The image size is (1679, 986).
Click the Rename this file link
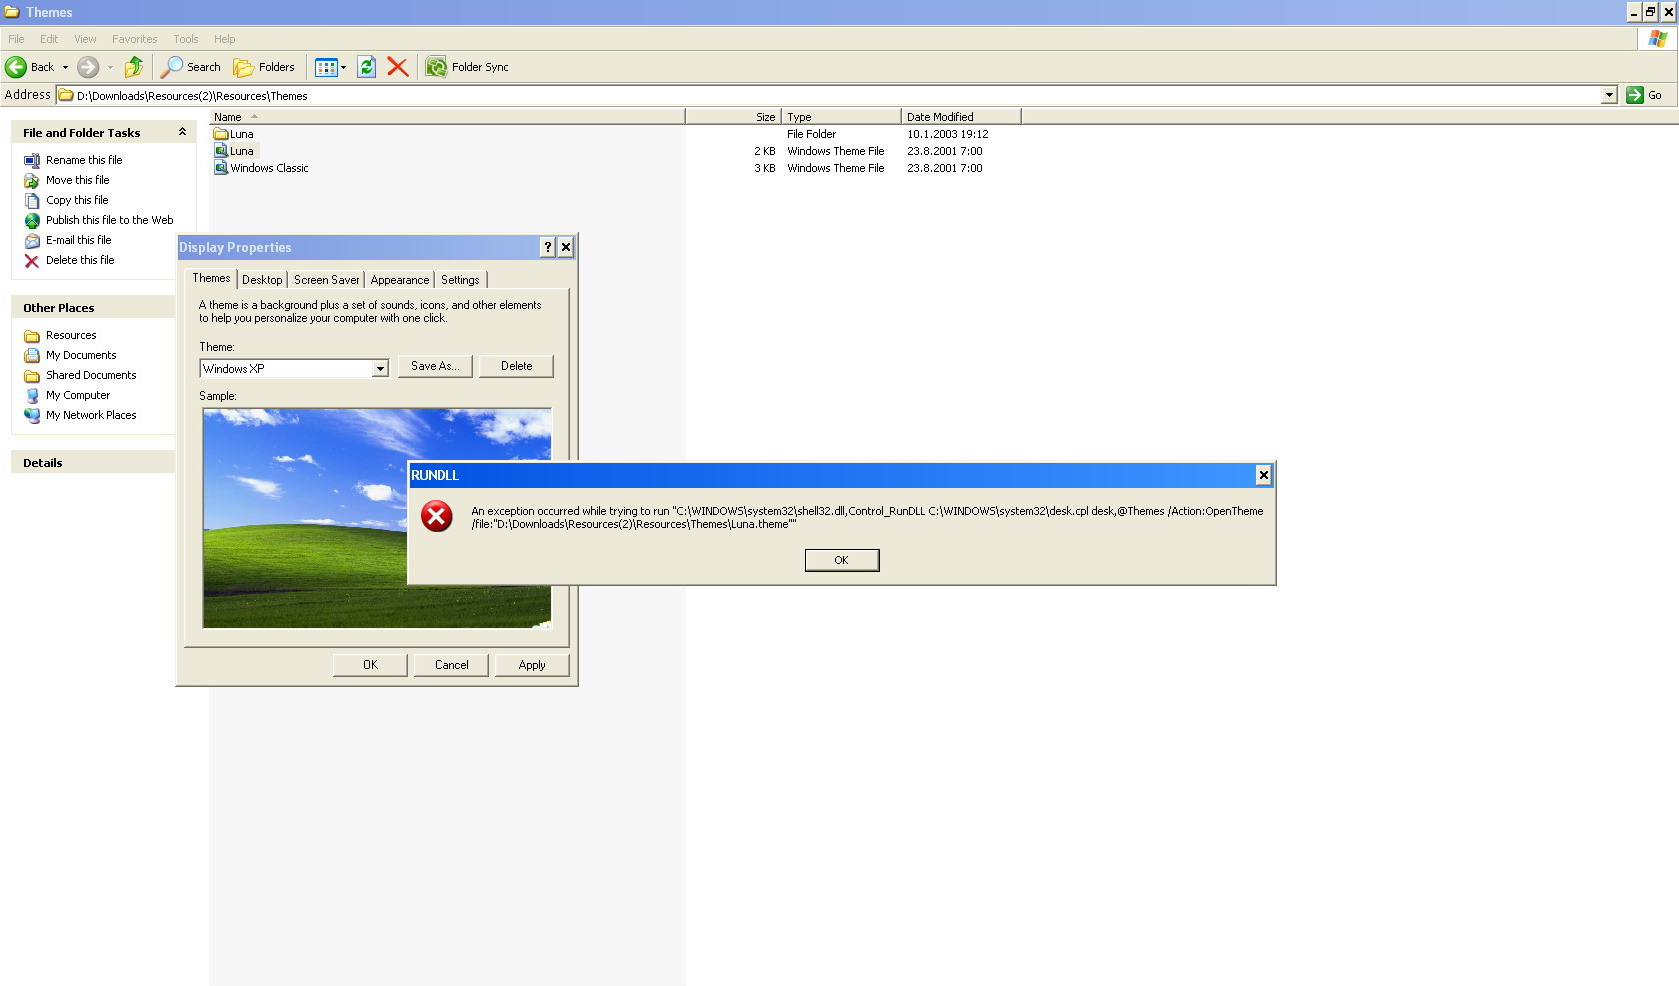[84, 160]
